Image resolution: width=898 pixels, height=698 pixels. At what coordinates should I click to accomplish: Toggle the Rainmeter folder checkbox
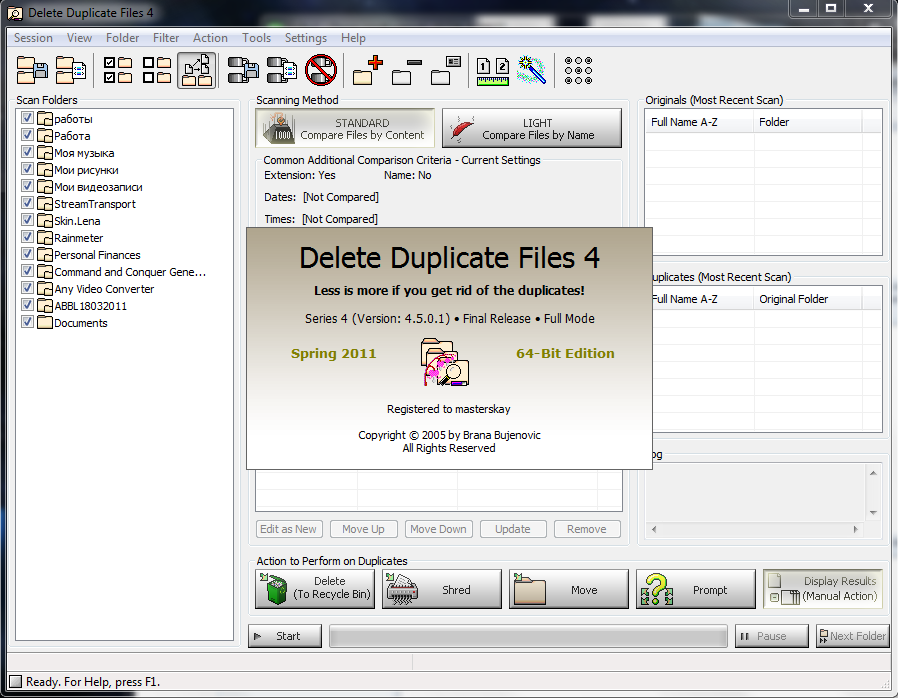(27, 236)
